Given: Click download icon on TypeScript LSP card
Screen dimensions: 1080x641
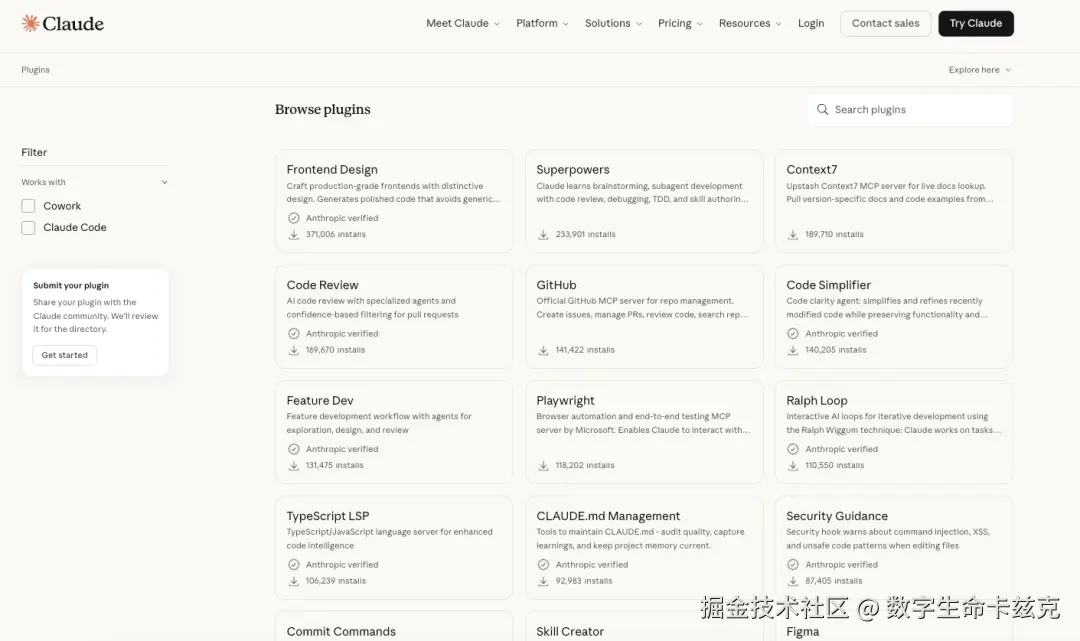Looking at the screenshot, I should pyautogui.click(x=293, y=582).
